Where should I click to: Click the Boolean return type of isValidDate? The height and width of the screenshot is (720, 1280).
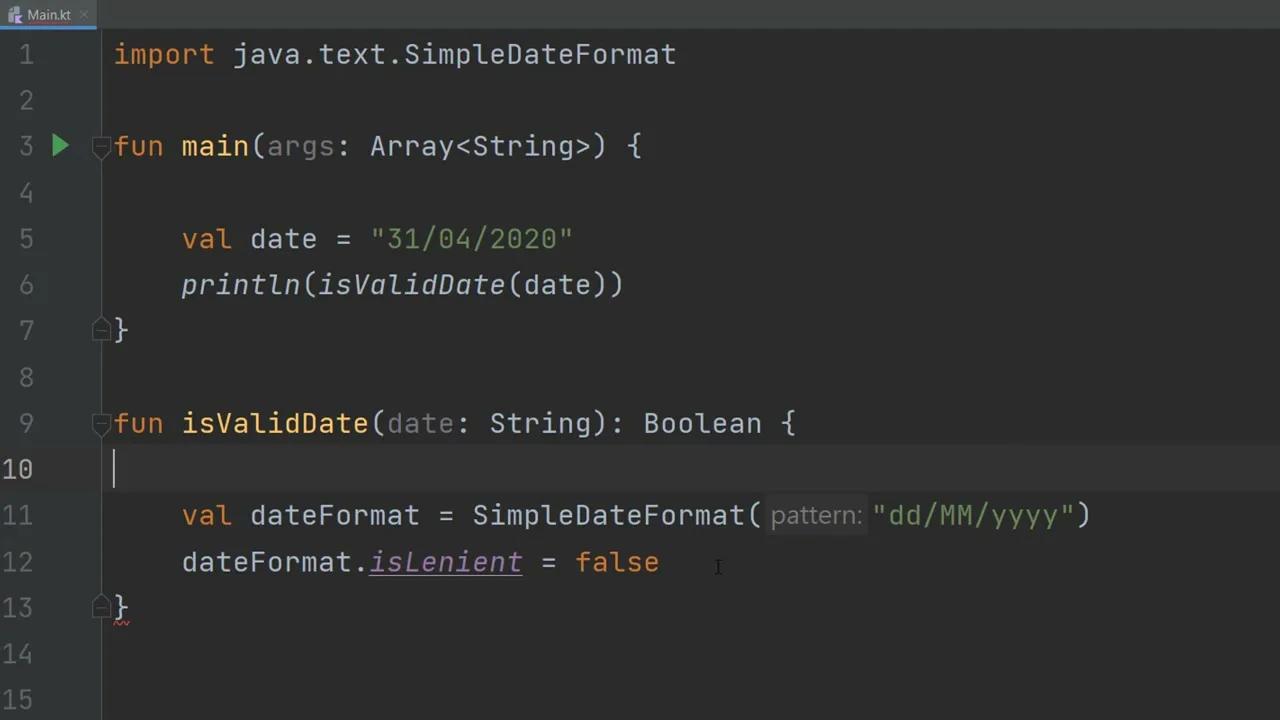click(701, 423)
